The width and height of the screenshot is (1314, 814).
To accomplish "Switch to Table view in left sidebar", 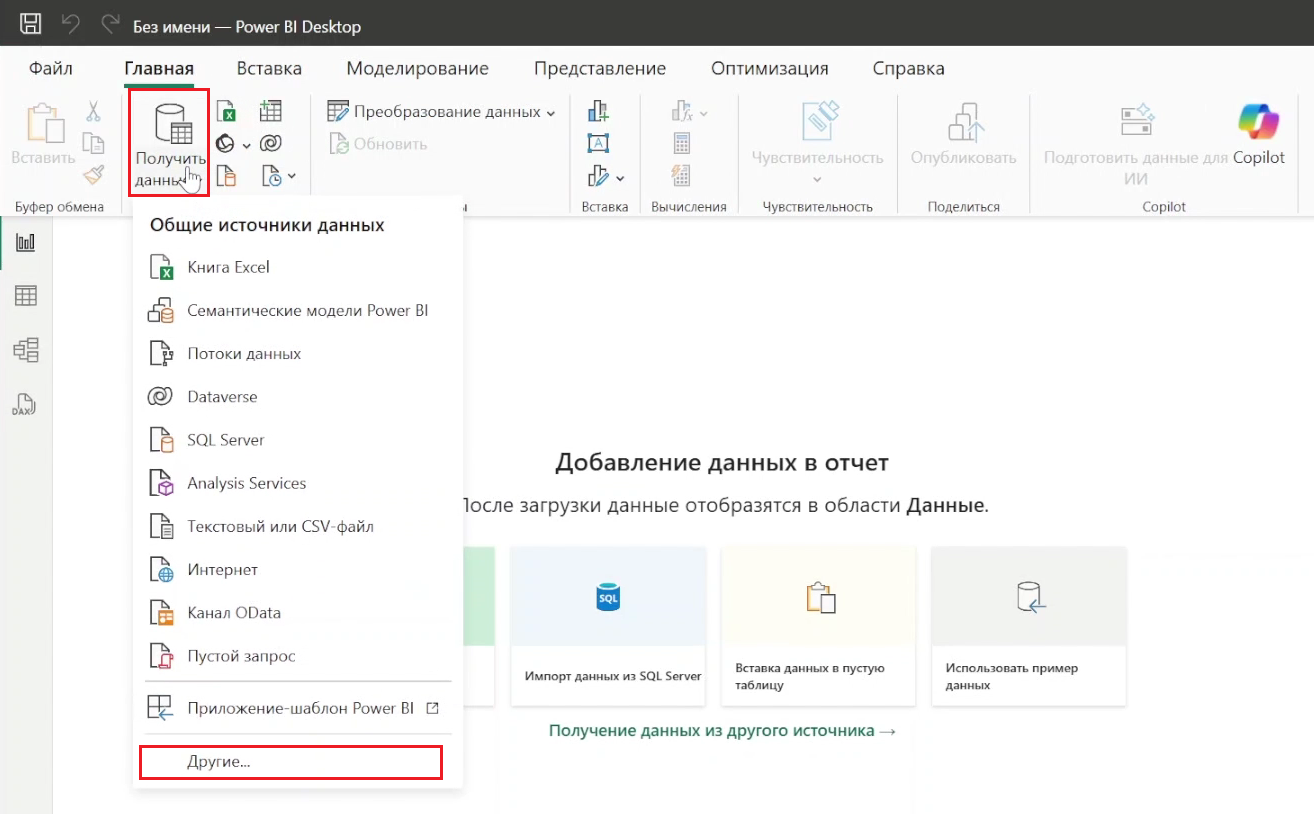I will [25, 296].
